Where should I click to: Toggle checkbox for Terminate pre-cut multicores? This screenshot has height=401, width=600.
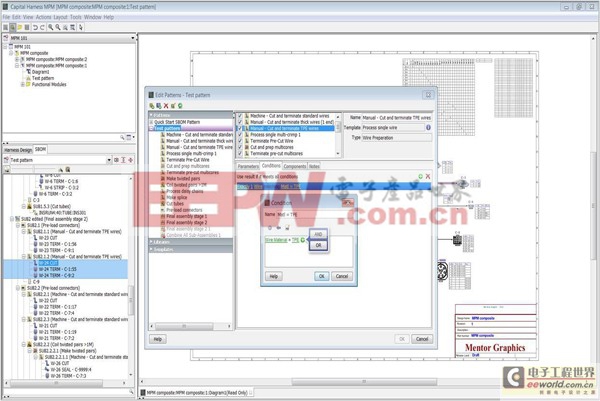click(x=240, y=153)
